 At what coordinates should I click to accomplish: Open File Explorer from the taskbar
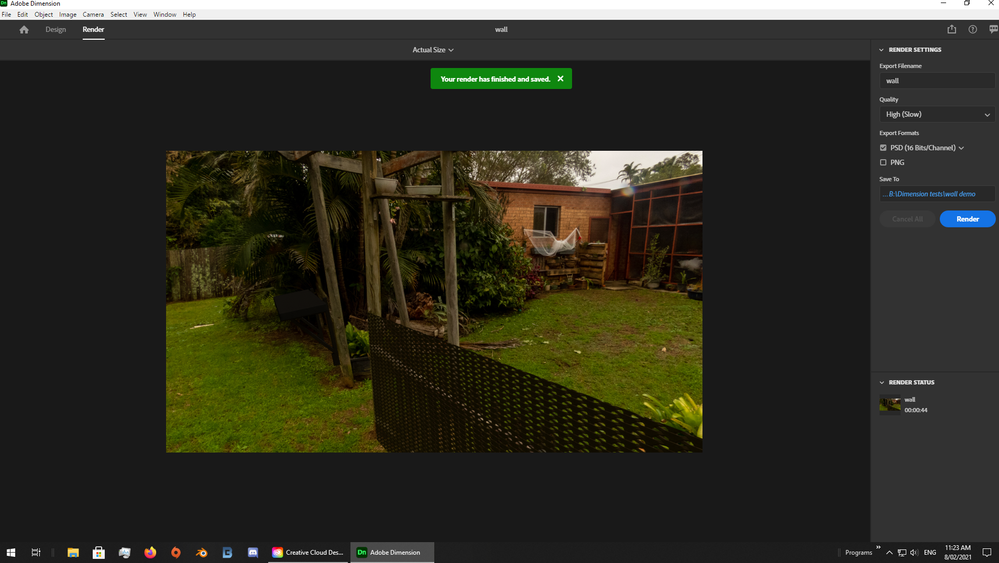[x=73, y=552]
